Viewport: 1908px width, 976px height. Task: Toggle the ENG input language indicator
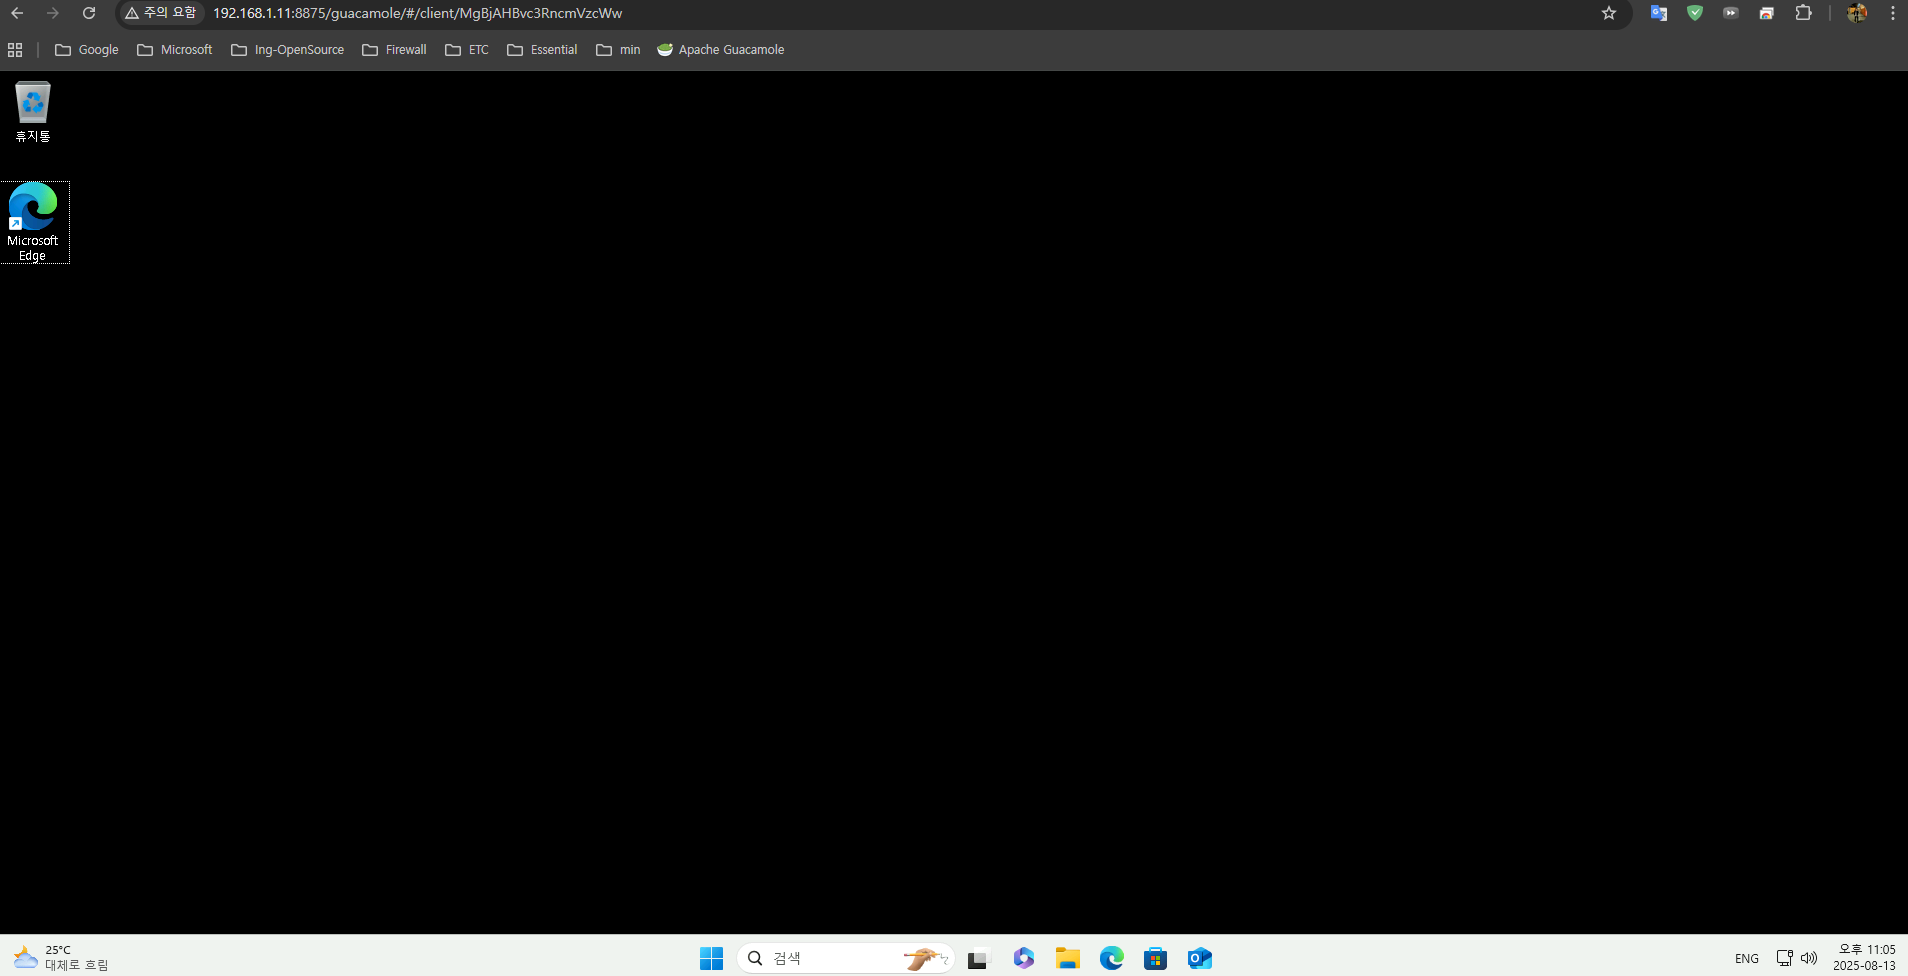[x=1747, y=958]
